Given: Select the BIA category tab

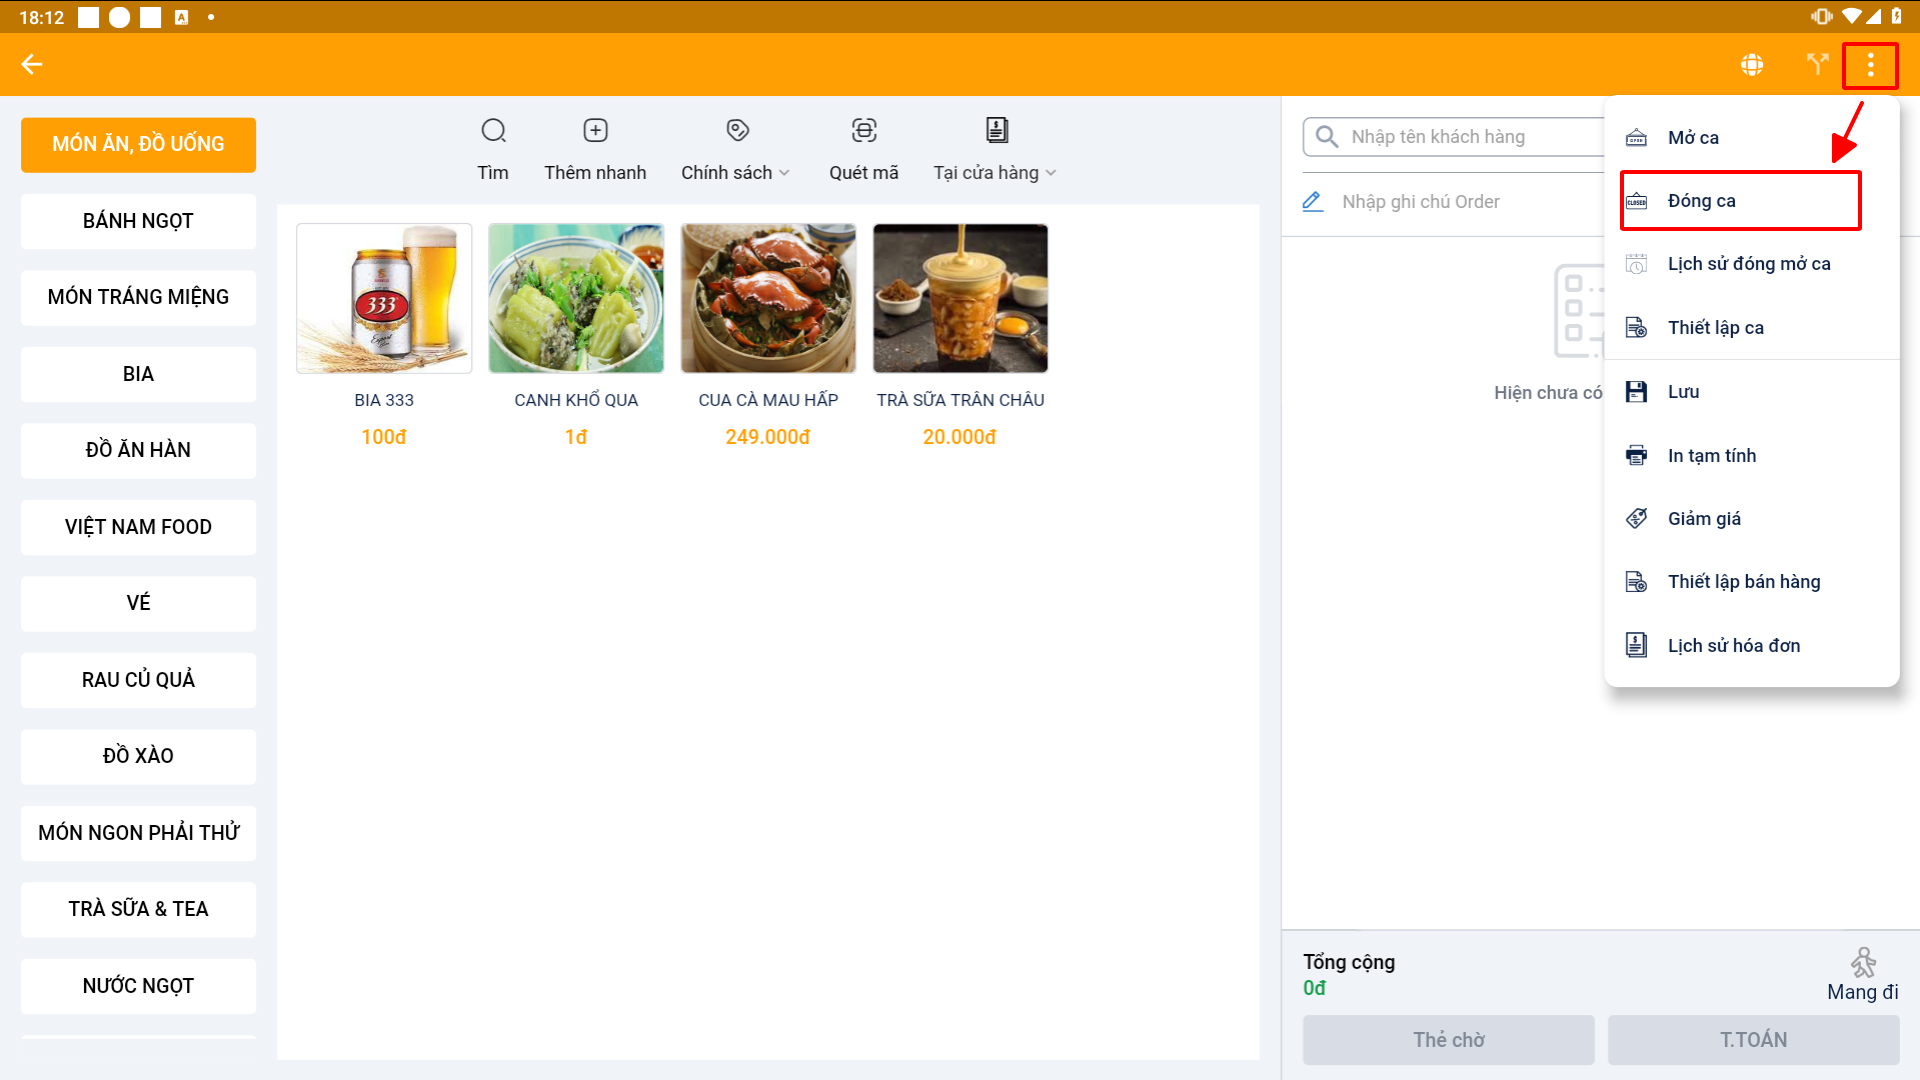Looking at the screenshot, I should 138,374.
